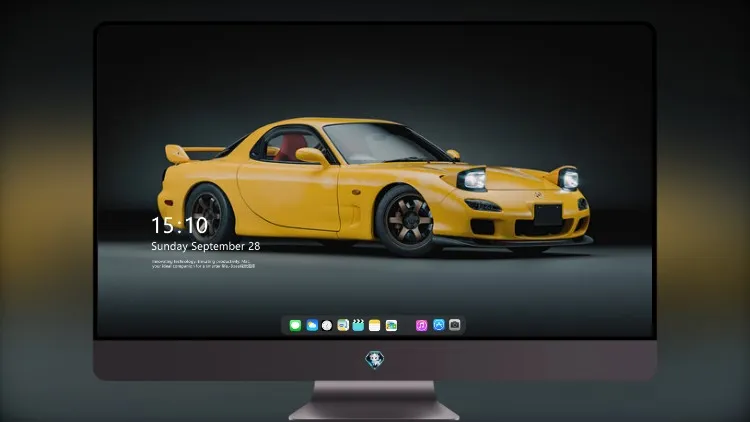Open the gray Camera app in dock
Screen dimensions: 750x422
click(x=455, y=325)
